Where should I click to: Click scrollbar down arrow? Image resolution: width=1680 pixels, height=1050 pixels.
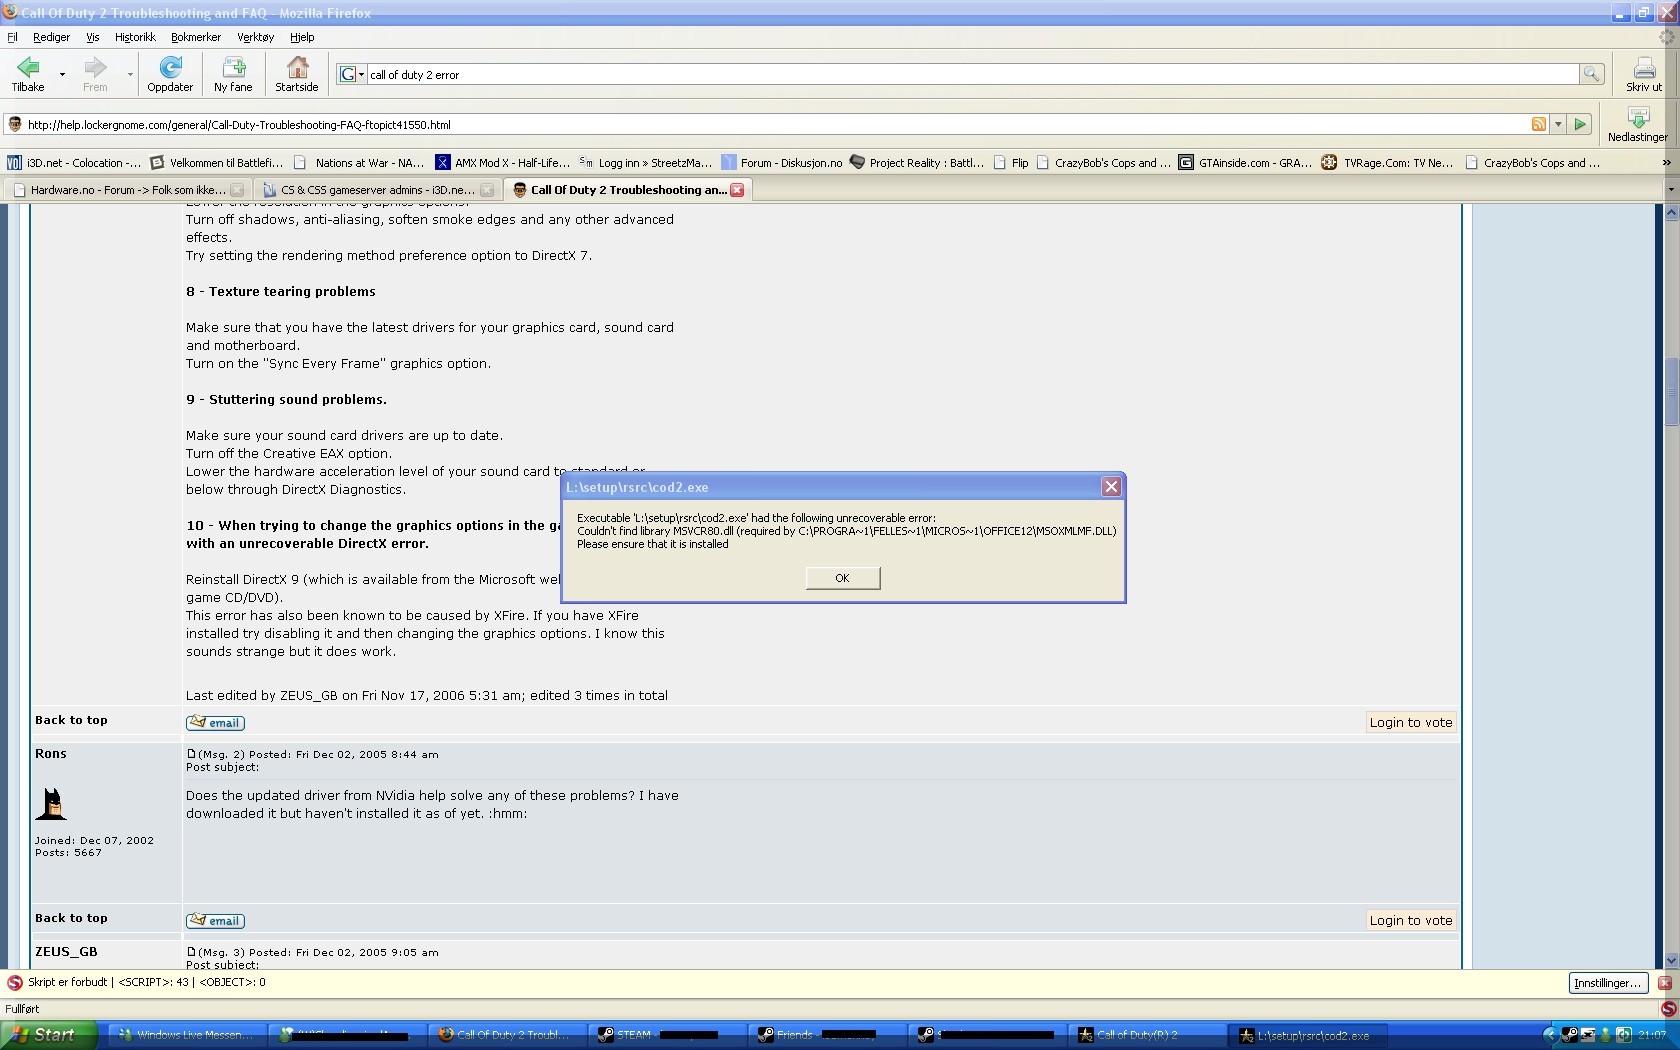click(1671, 960)
